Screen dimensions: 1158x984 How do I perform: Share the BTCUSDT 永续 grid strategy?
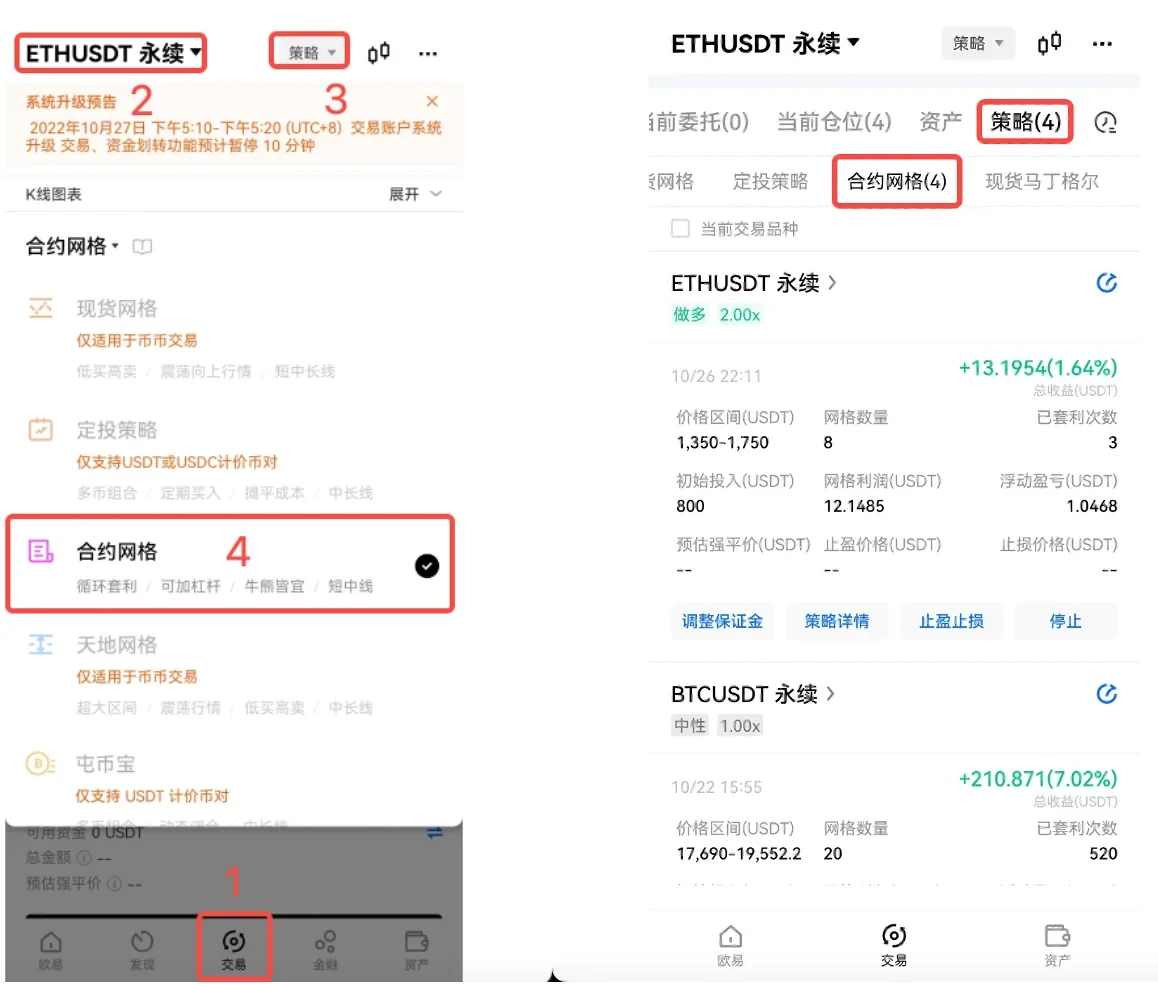click(1106, 694)
